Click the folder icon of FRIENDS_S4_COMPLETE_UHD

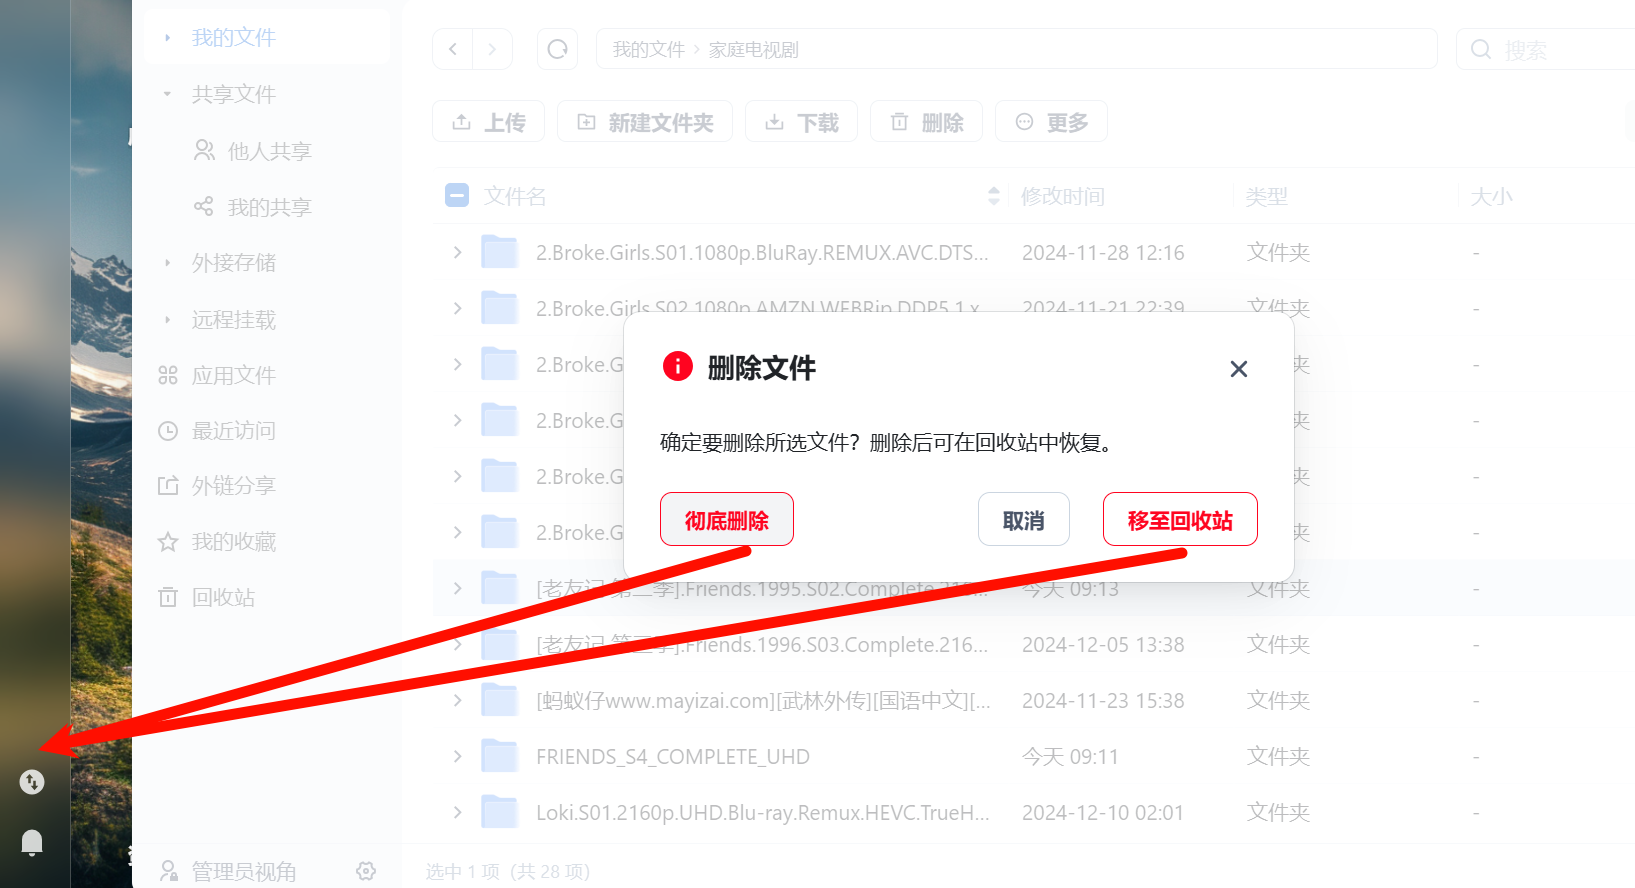499,756
